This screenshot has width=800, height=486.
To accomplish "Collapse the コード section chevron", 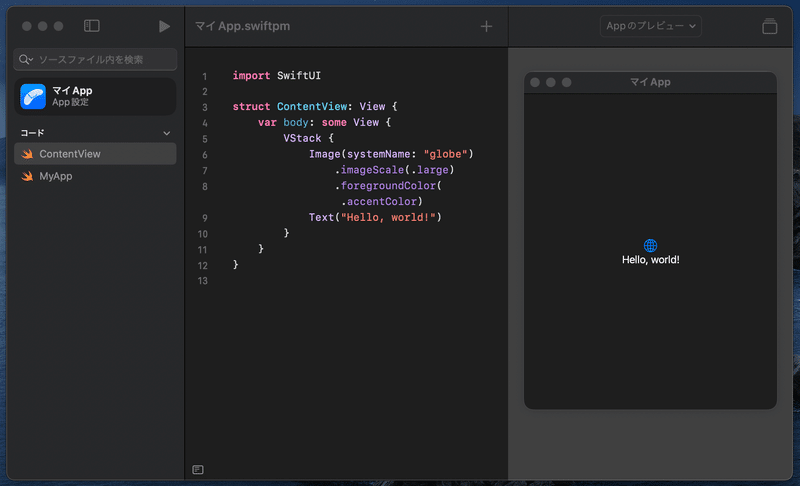I will click(166, 133).
